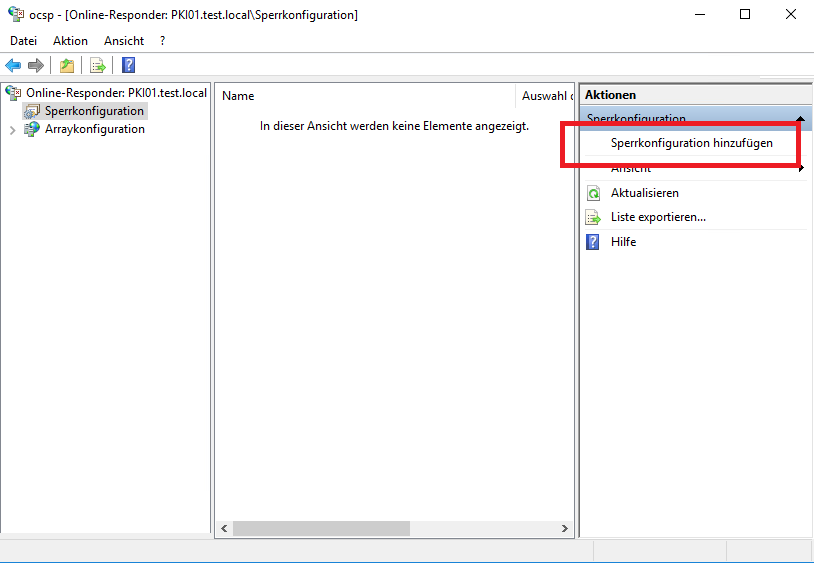The height and width of the screenshot is (563, 814).
Task: Click the back arrow in the toolbar
Action: tap(13, 66)
